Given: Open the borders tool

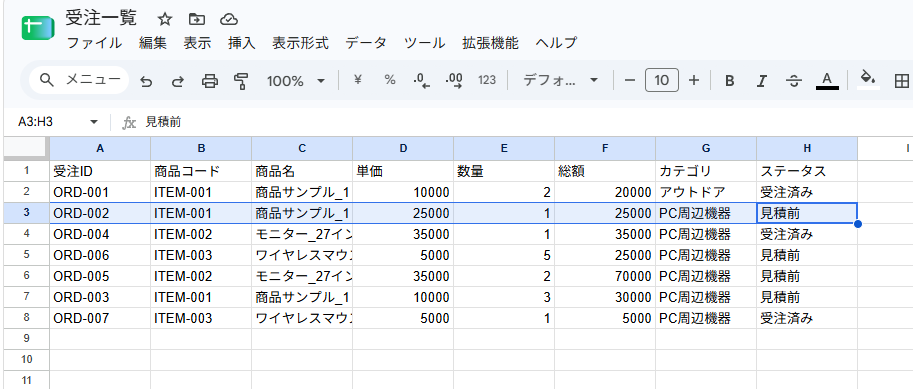Looking at the screenshot, I should coord(901,81).
